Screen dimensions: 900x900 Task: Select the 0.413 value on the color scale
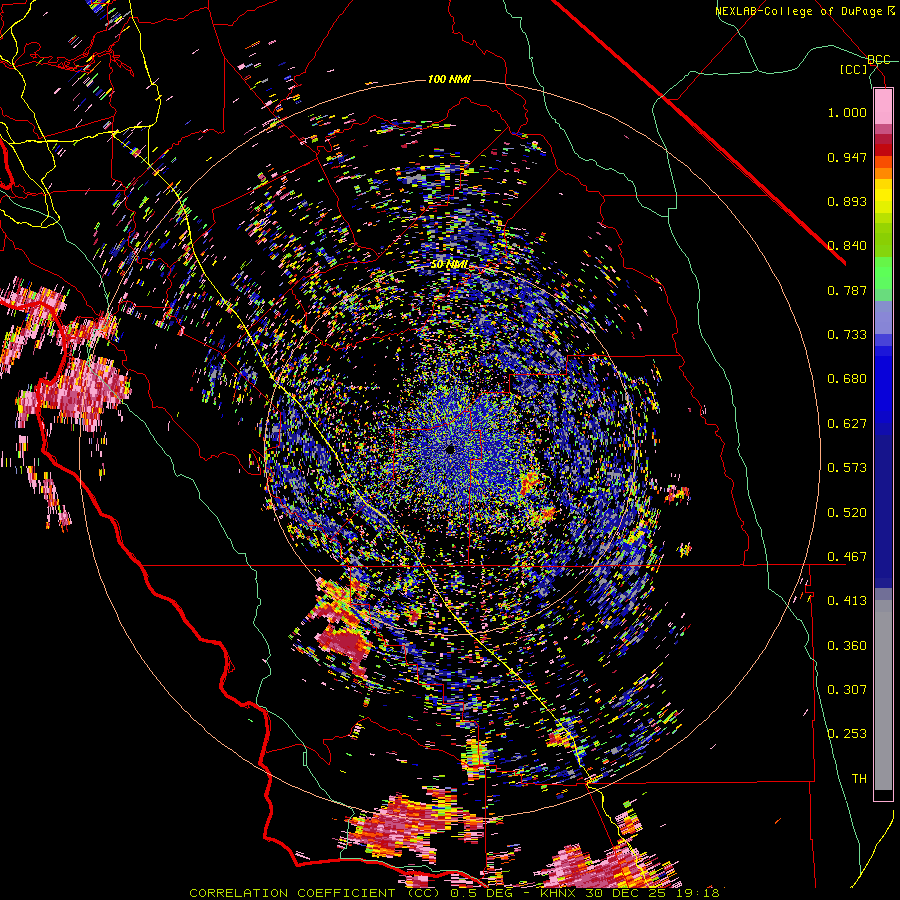pyautogui.click(x=847, y=601)
